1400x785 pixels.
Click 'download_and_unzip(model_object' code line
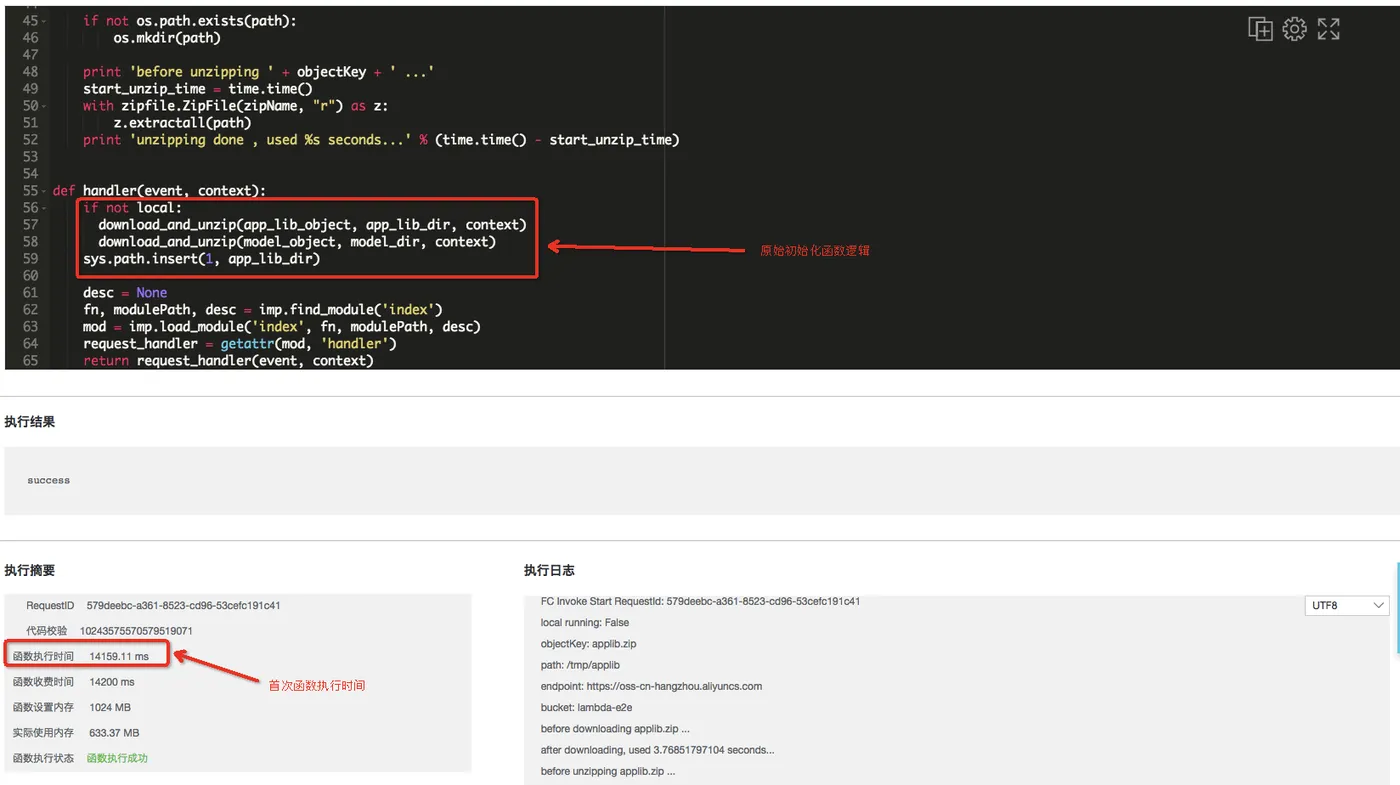[297, 242]
